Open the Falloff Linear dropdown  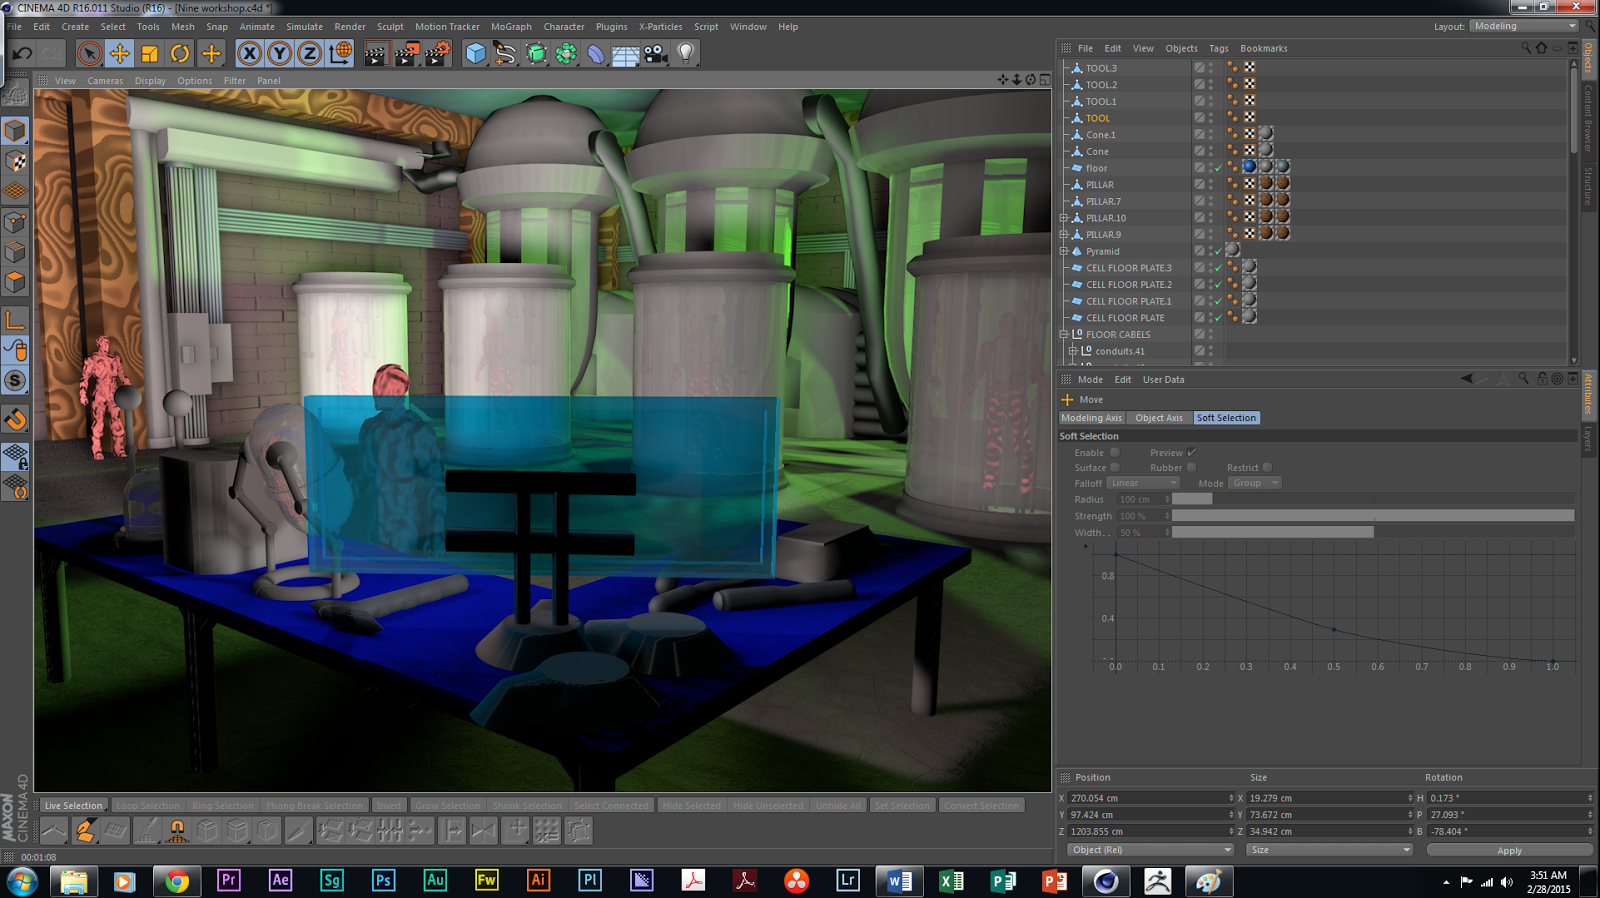pyautogui.click(x=1143, y=483)
